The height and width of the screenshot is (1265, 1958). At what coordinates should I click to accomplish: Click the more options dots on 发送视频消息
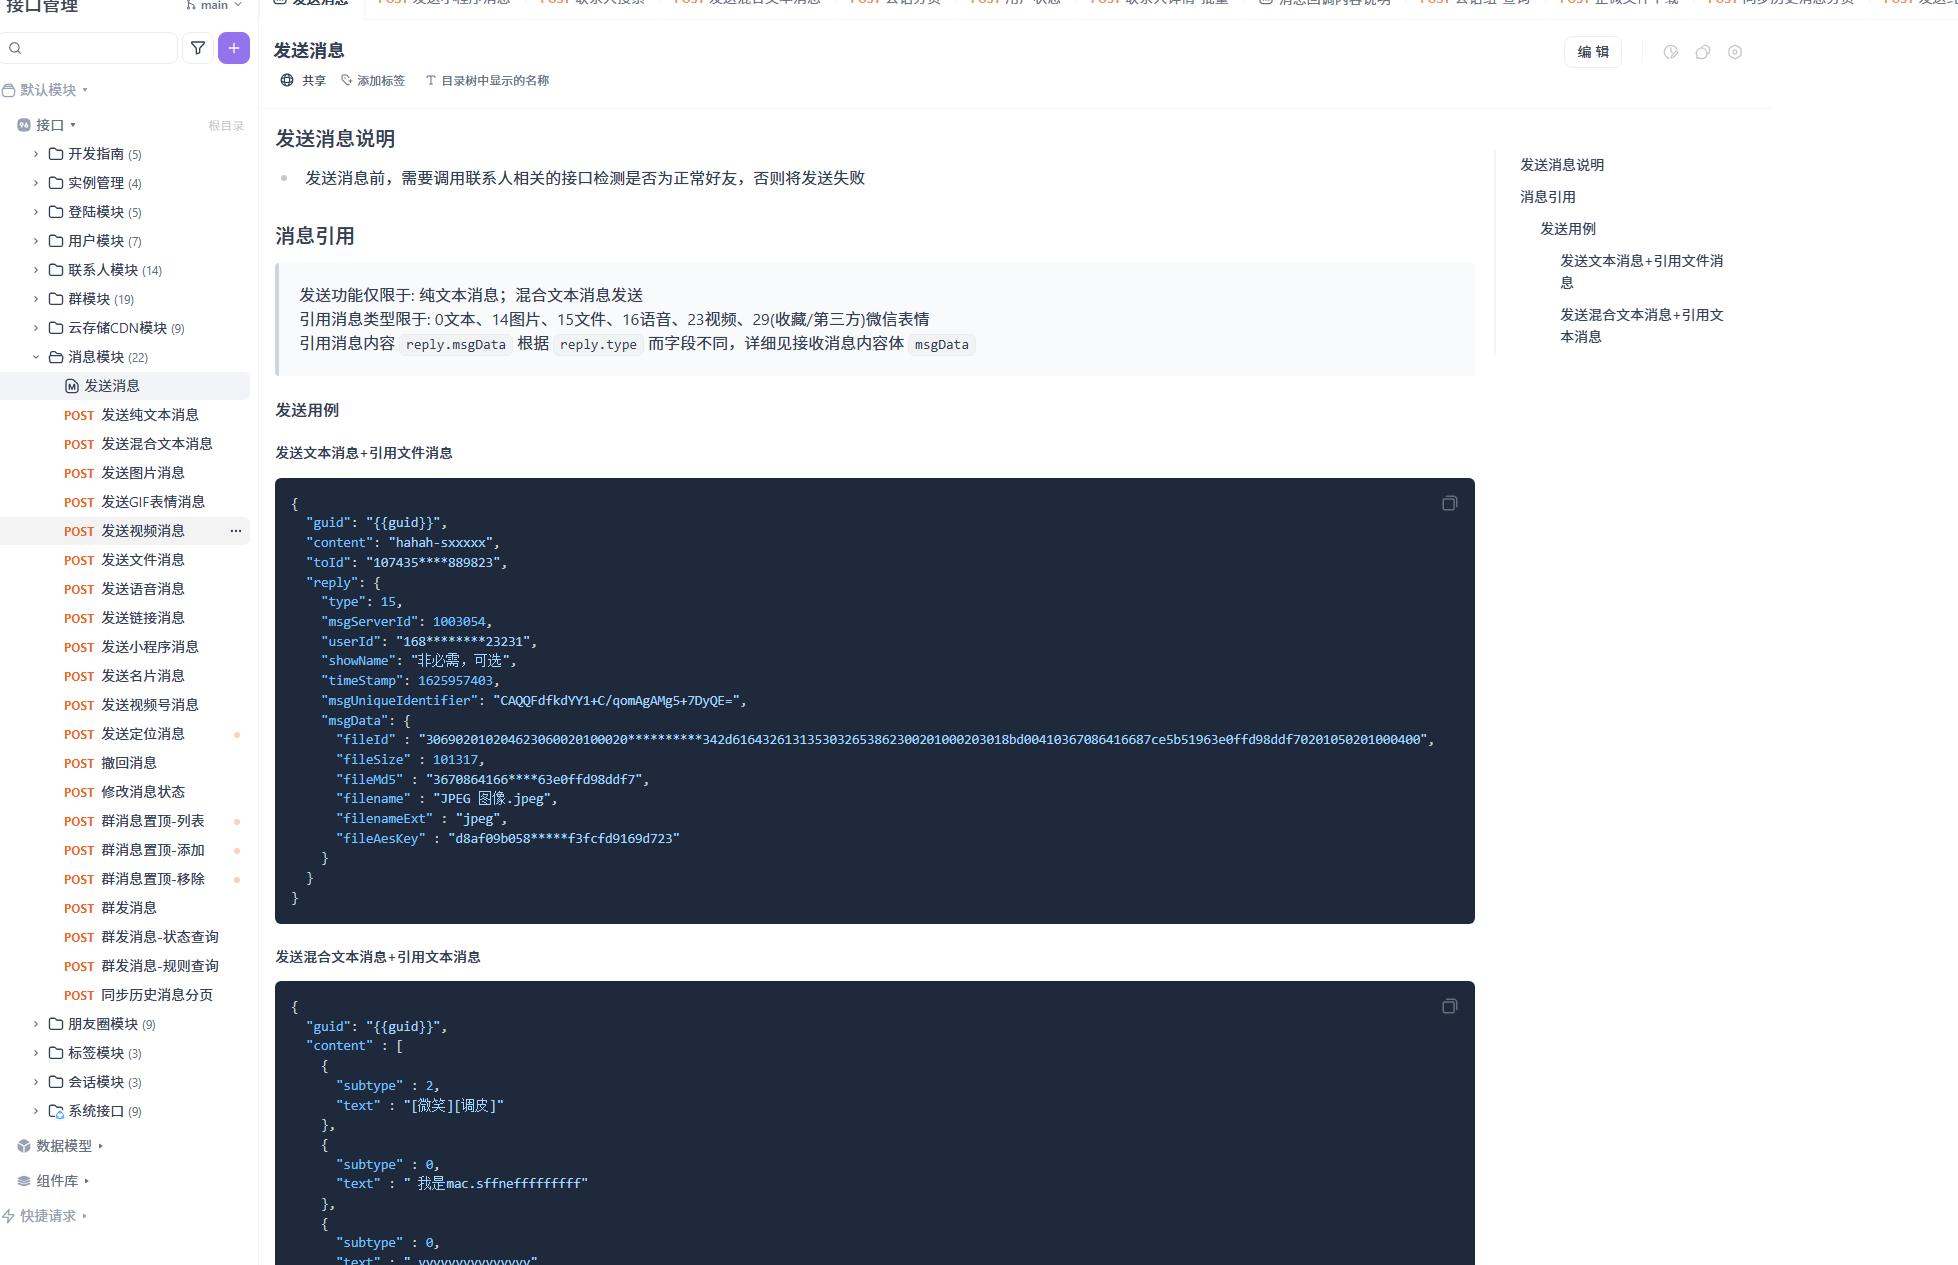click(x=236, y=531)
